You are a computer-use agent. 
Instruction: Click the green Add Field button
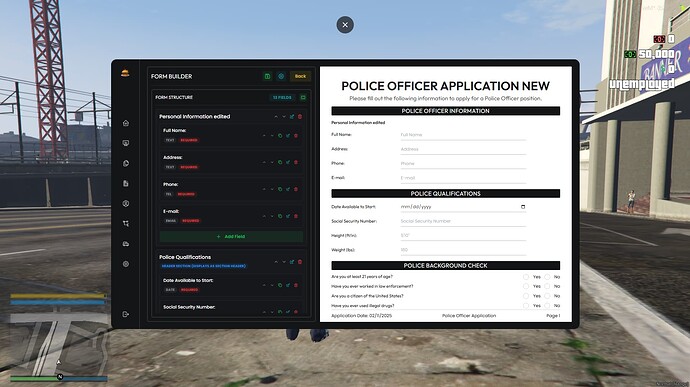pos(231,236)
